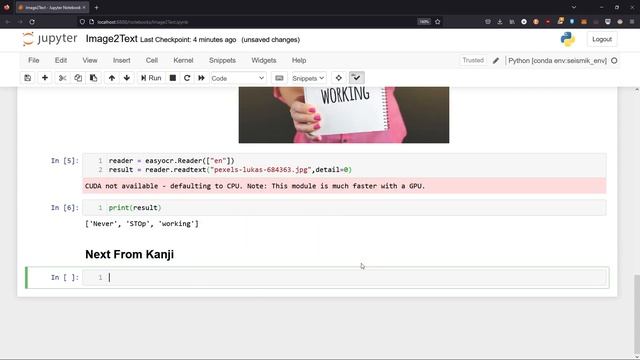
Task: Open the cell type Code dropdown
Action: pos(238,78)
